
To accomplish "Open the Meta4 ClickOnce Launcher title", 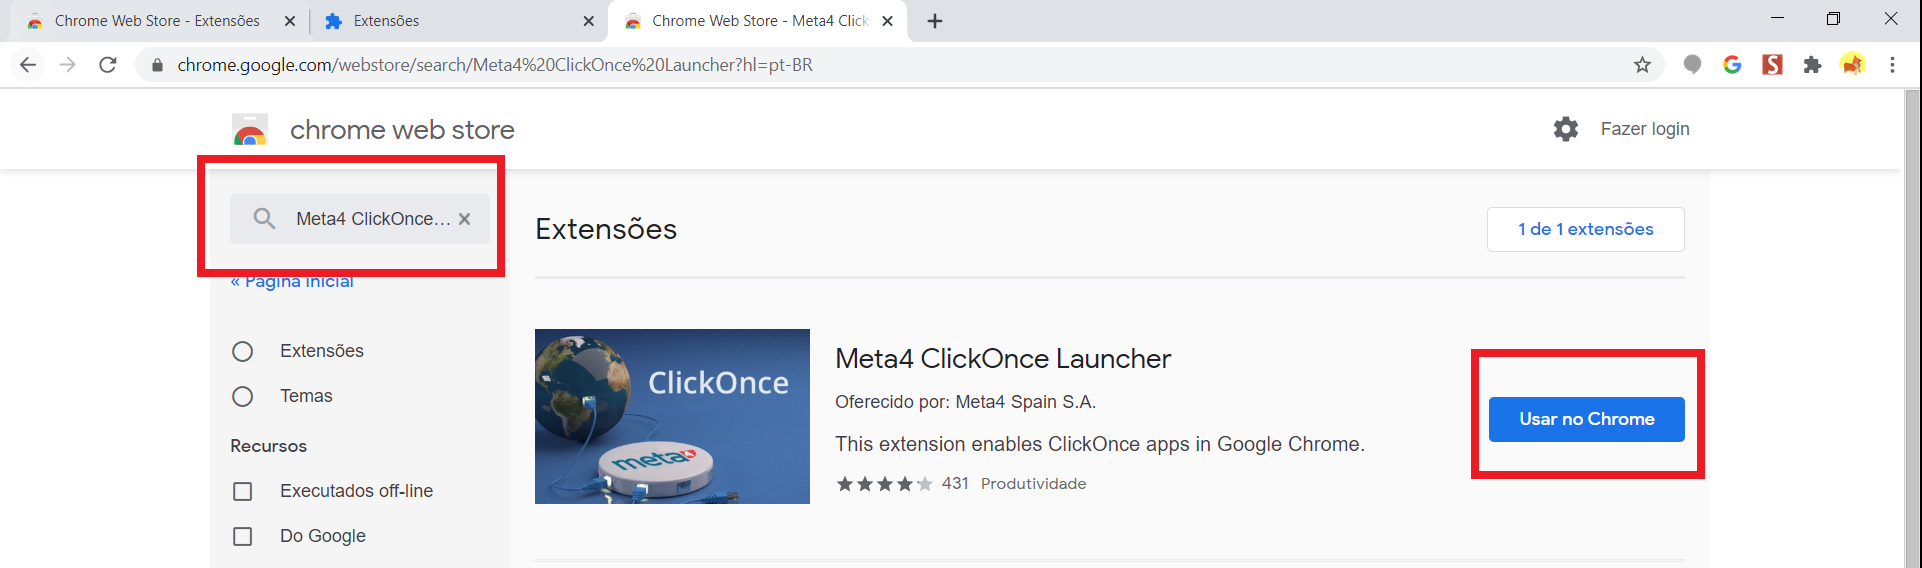I will [1003, 358].
